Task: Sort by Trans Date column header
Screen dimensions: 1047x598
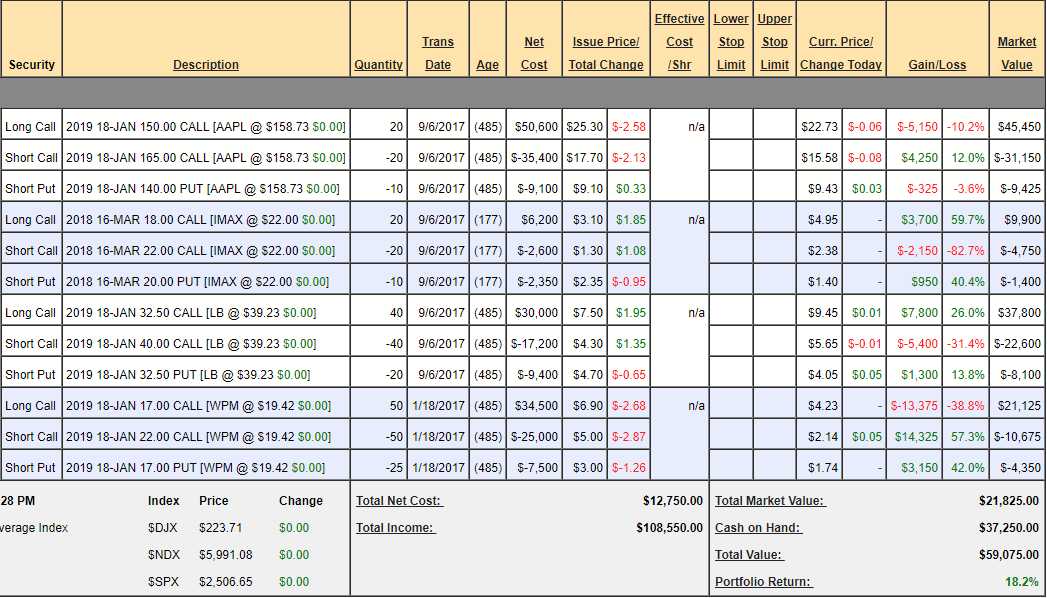Action: tap(437, 53)
